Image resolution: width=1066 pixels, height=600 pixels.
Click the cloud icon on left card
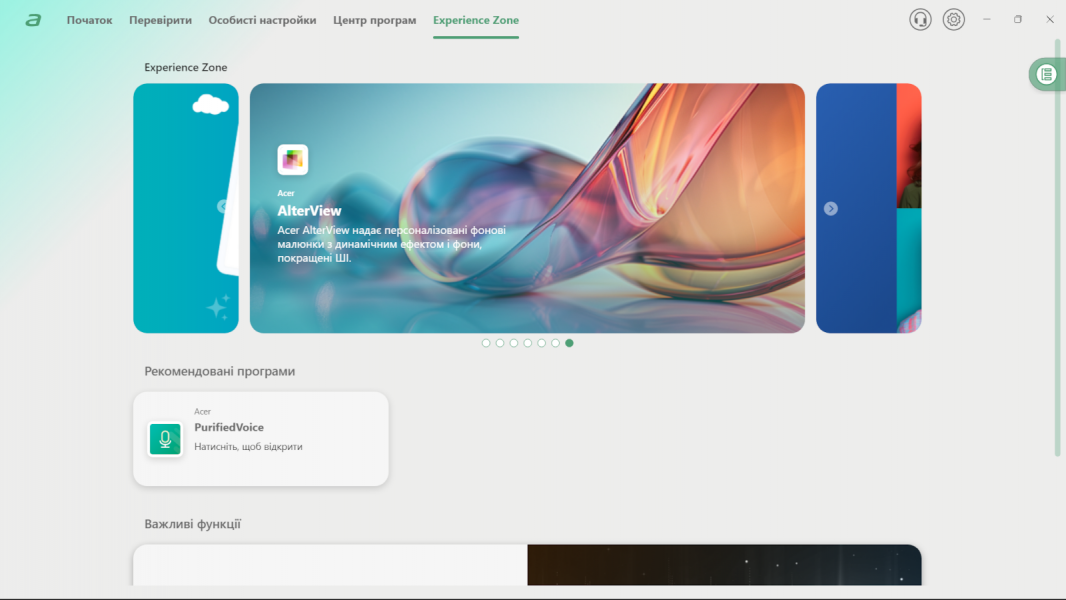click(x=210, y=104)
